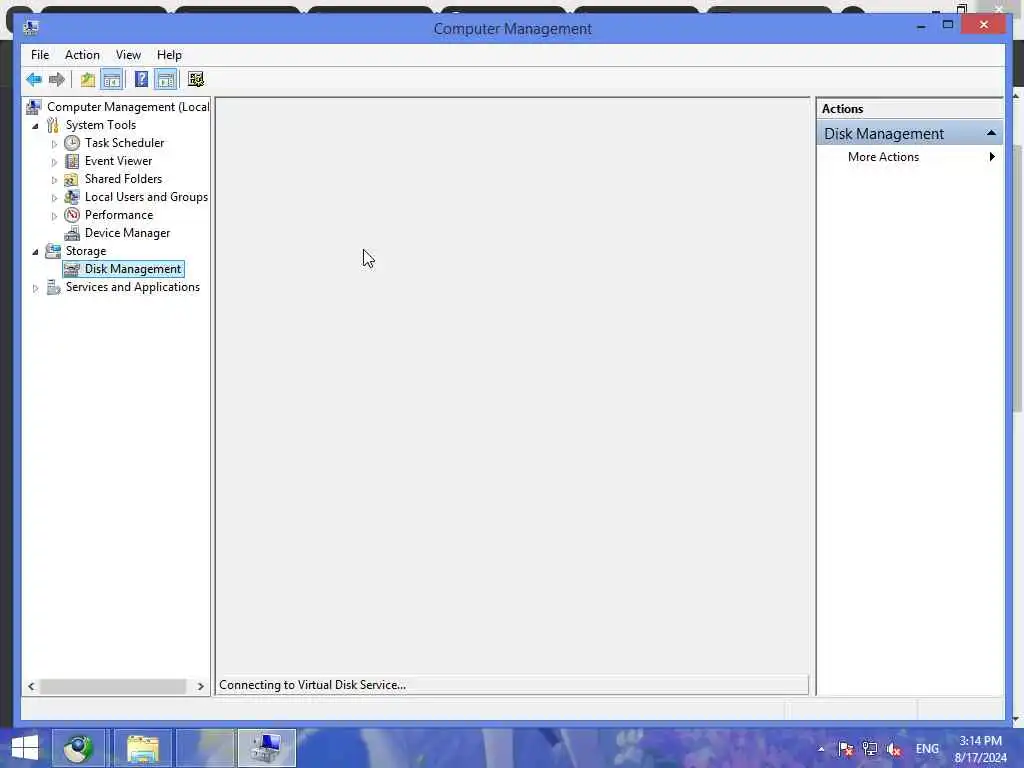Open the More Actions submenu arrow
This screenshot has height=768, width=1024.
tap(992, 157)
